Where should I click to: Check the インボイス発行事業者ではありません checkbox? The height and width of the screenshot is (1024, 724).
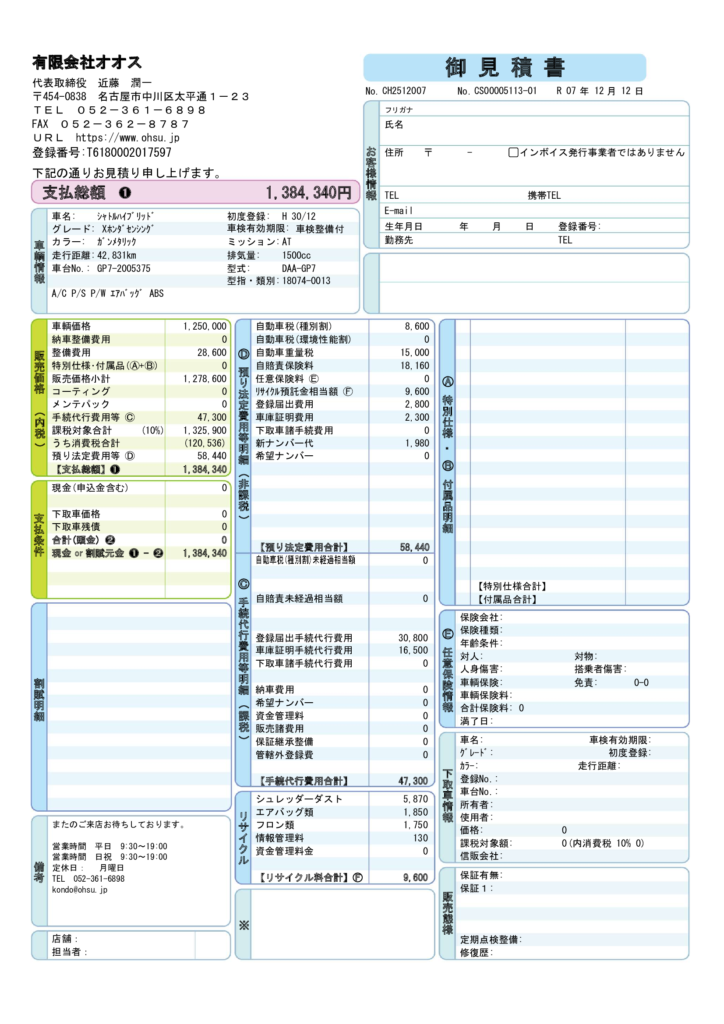pyautogui.click(x=513, y=153)
